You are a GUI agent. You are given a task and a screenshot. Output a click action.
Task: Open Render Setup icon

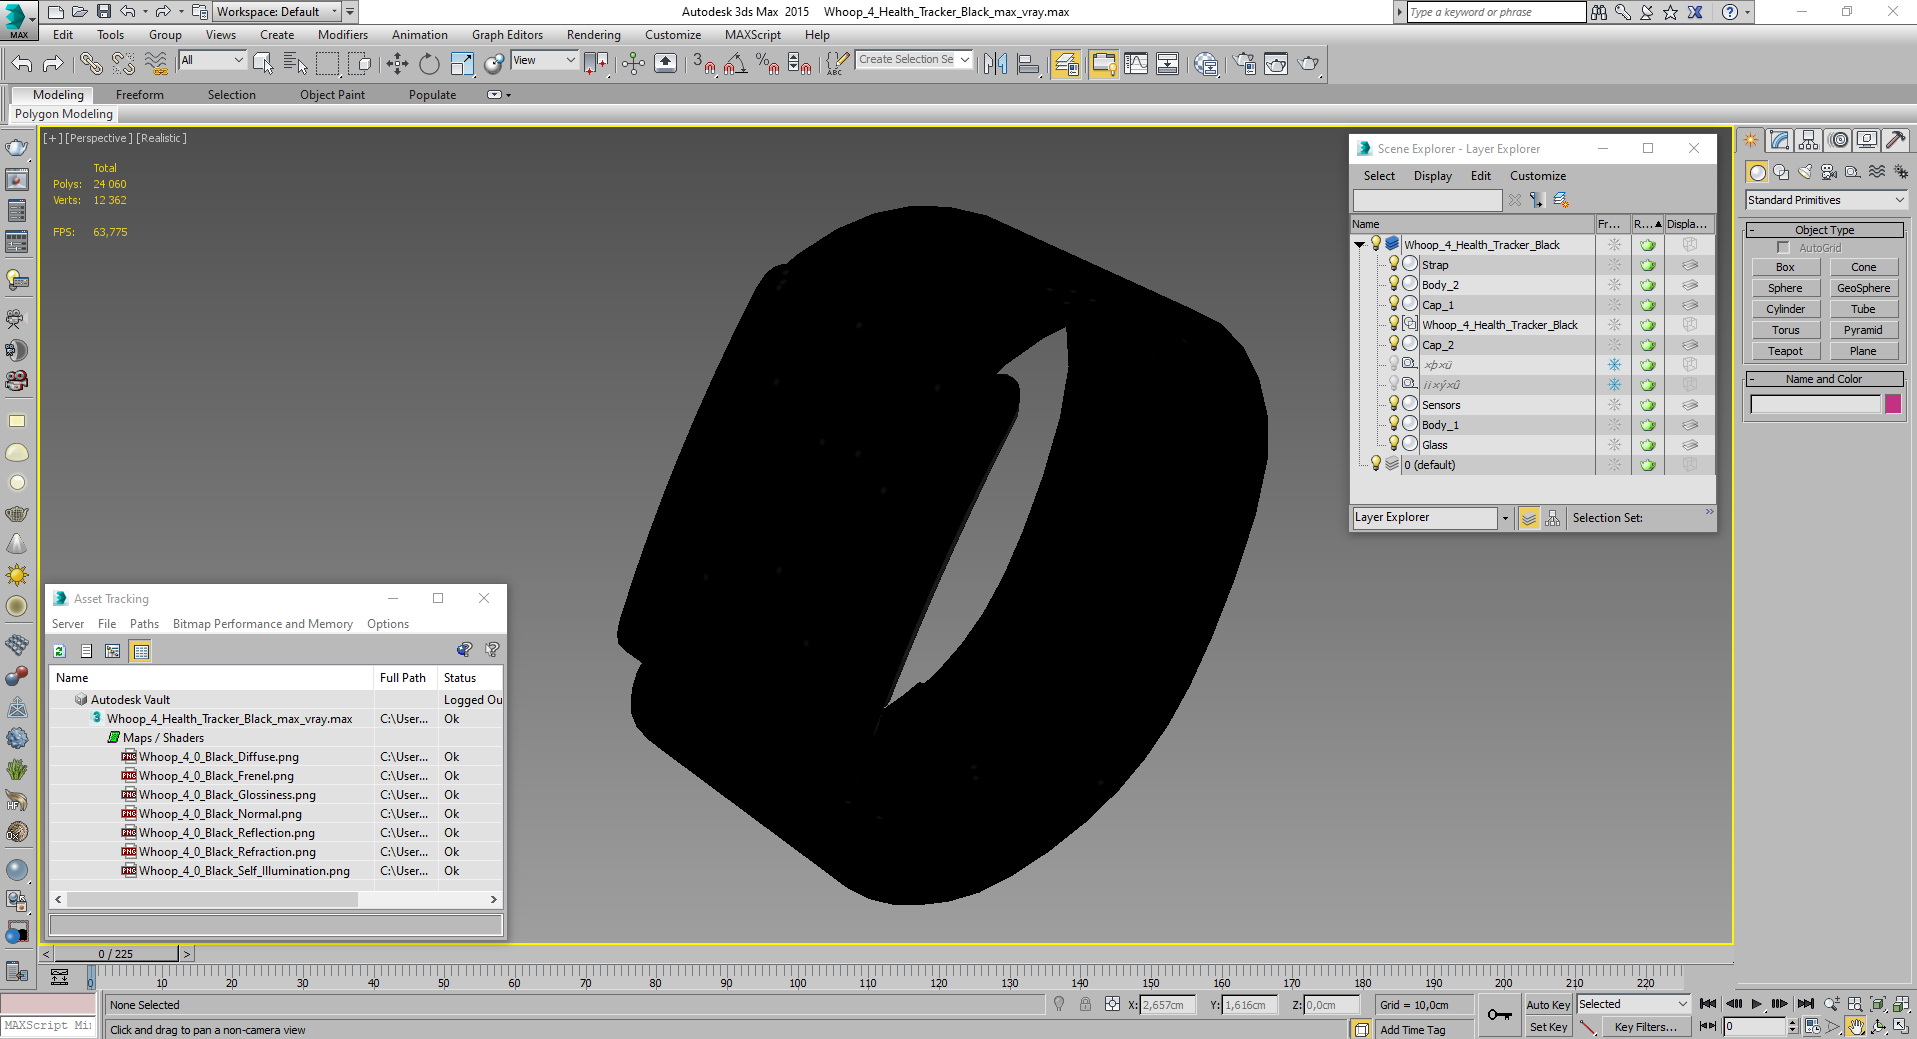tap(1244, 64)
